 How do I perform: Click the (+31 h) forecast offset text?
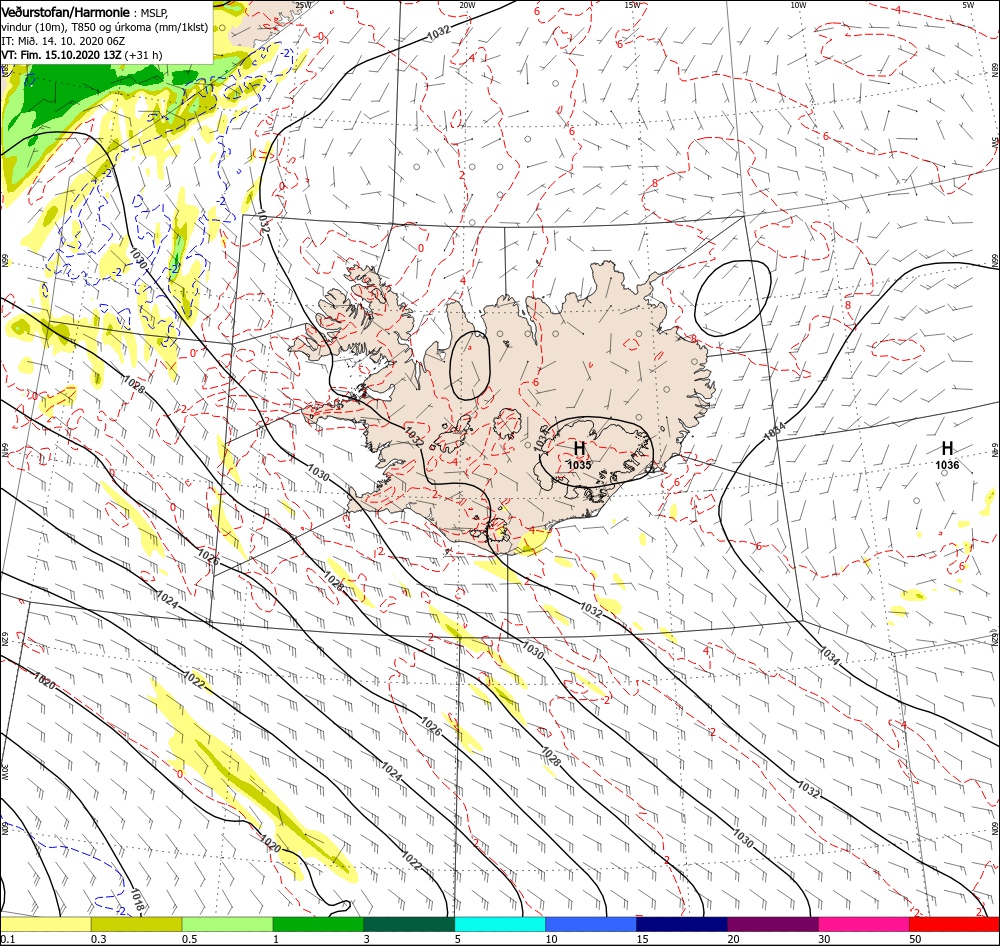click(x=143, y=55)
